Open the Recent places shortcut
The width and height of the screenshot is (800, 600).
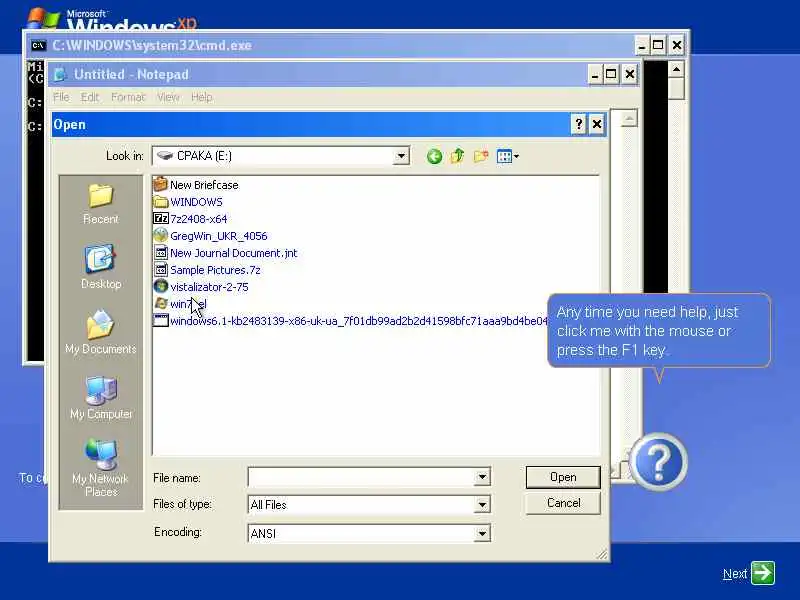click(101, 204)
